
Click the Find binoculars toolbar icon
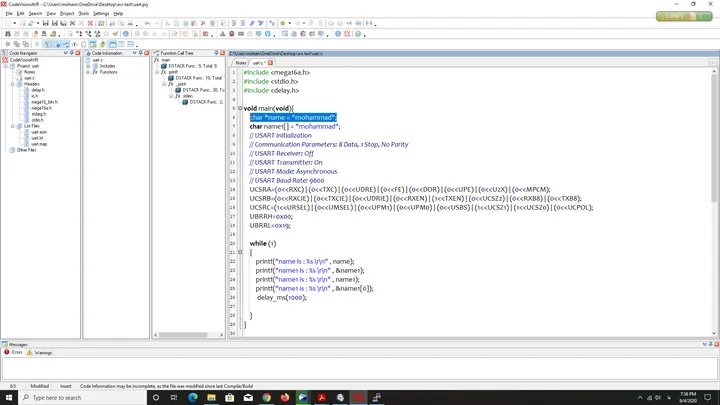pos(8,34)
